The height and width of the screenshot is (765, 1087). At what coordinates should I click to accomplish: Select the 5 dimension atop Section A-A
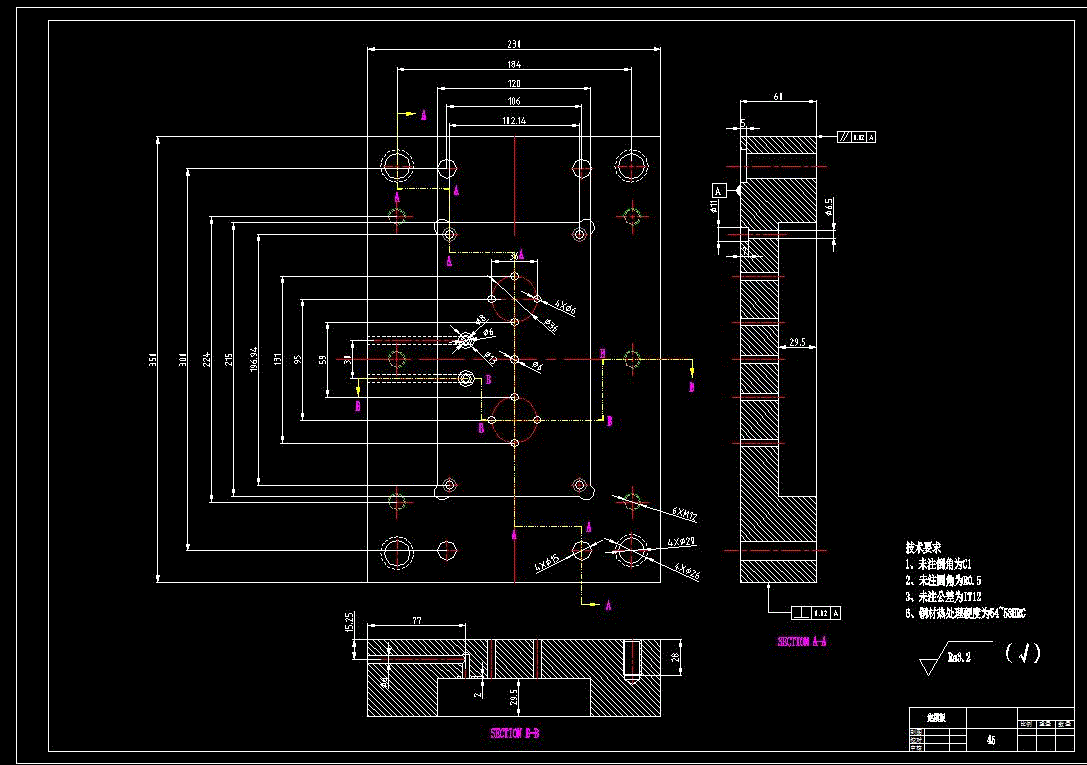[742, 123]
